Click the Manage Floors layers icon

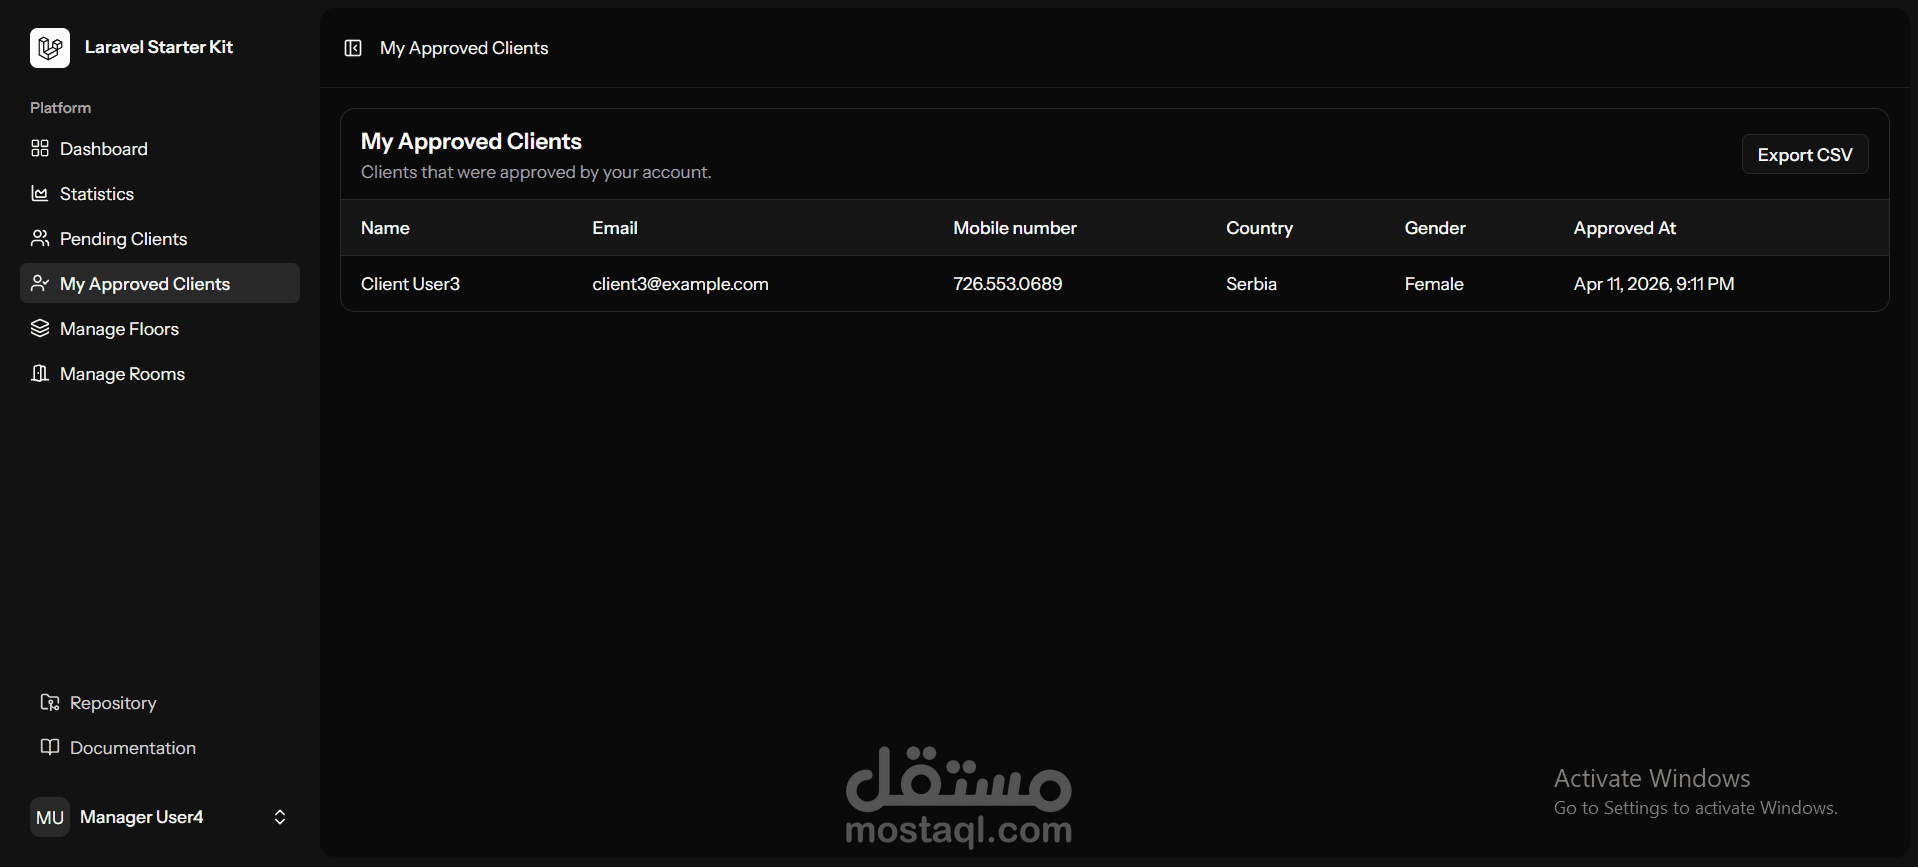coord(40,328)
